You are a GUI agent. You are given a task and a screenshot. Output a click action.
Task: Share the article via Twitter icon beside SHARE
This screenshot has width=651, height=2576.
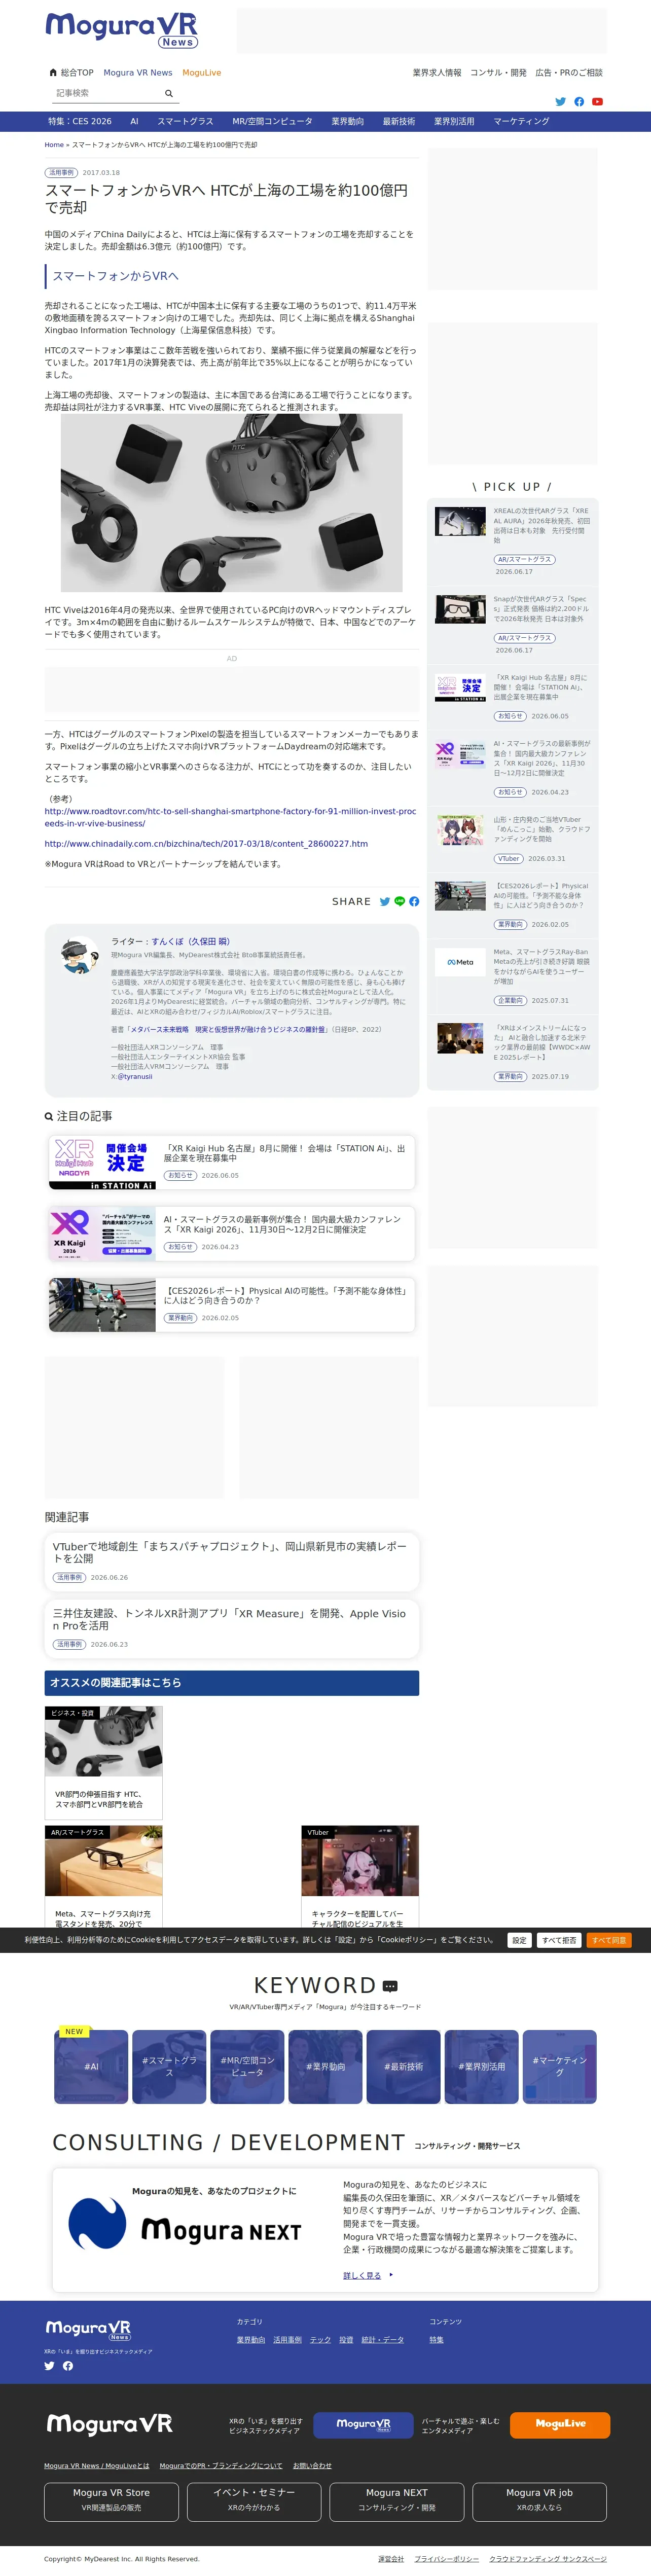point(385,902)
